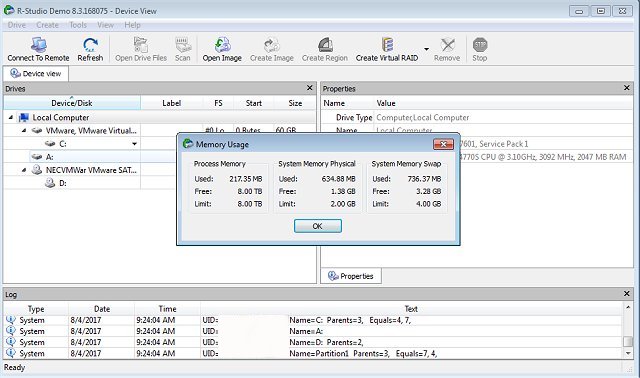The image size is (640, 378).
Task: Select log entry Name=A:
Action: click(x=313, y=331)
